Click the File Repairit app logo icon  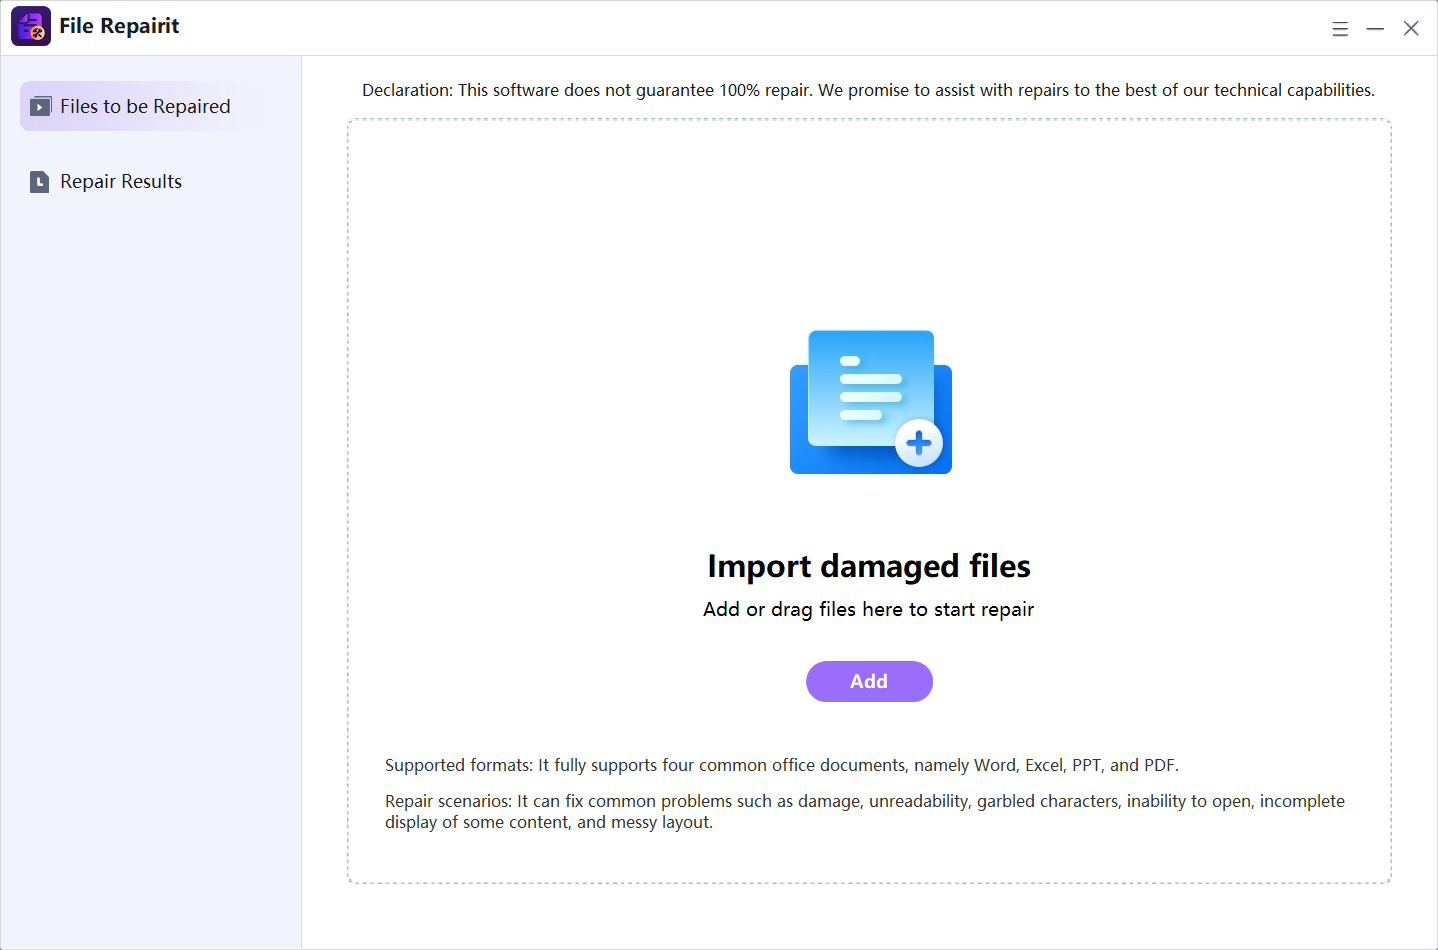pos(30,26)
